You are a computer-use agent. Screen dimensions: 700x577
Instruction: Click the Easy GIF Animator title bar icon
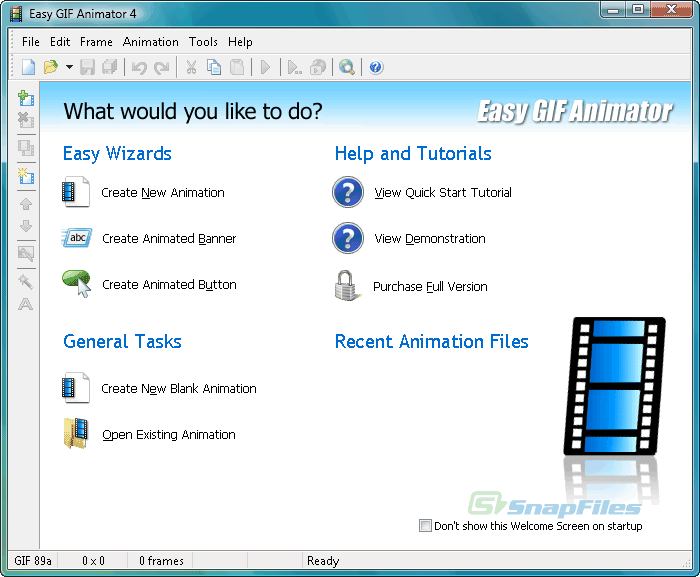tap(16, 14)
